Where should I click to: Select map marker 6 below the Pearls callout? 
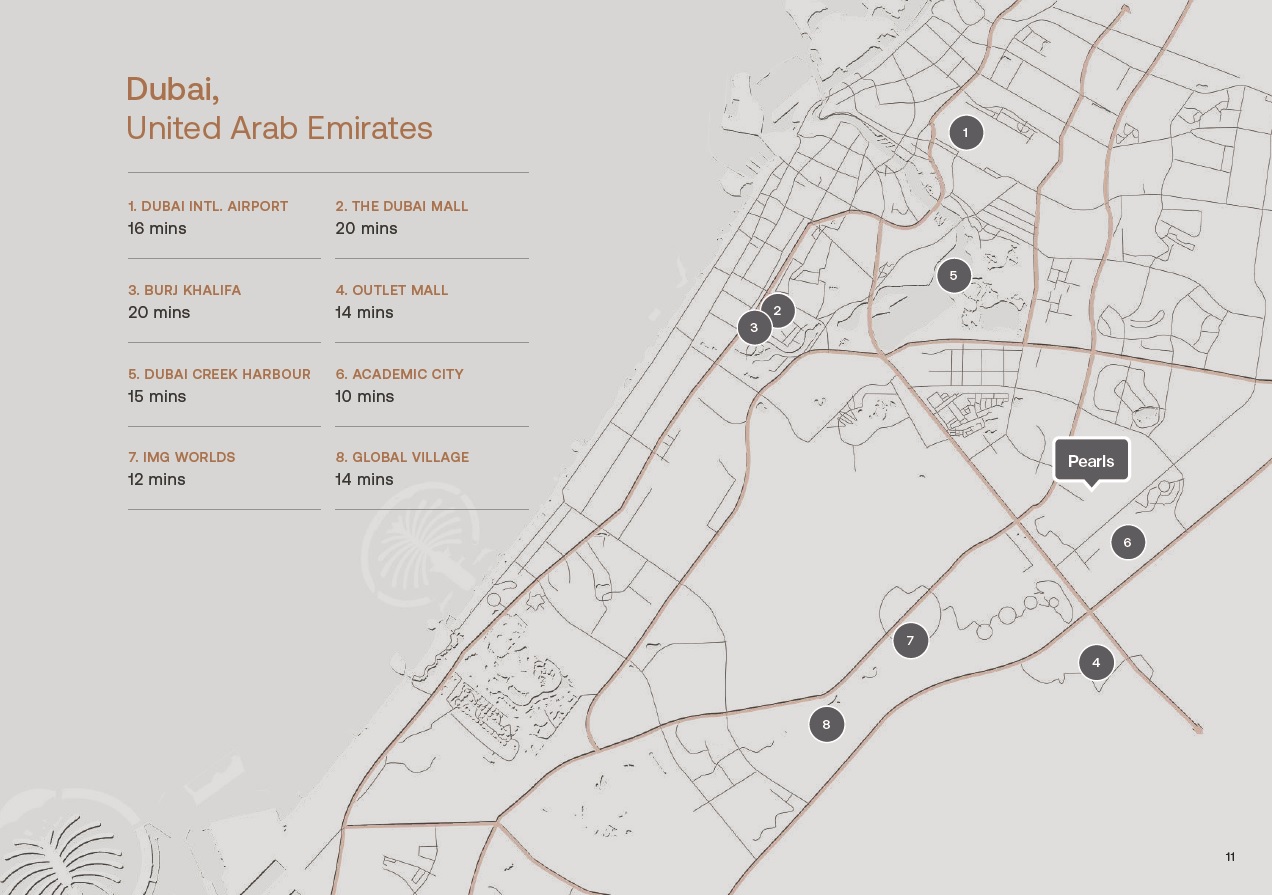pyautogui.click(x=1127, y=542)
